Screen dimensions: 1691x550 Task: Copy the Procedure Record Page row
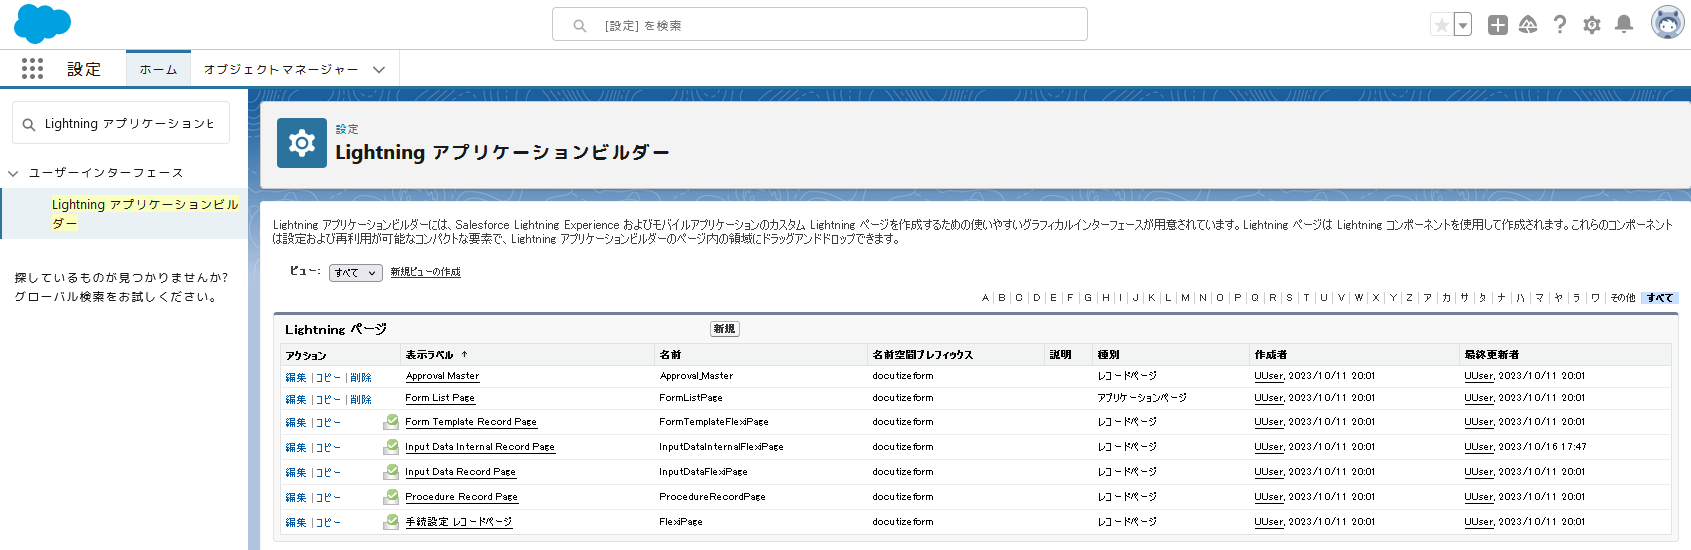pos(329,498)
